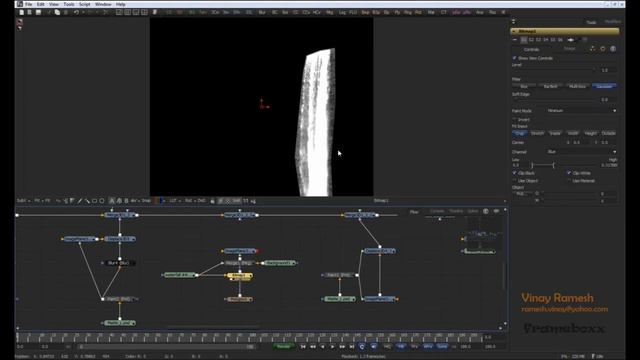The height and width of the screenshot is (360, 640).
Task: Click the Save composition toolbar icon
Action: pyautogui.click(x=38, y=12)
